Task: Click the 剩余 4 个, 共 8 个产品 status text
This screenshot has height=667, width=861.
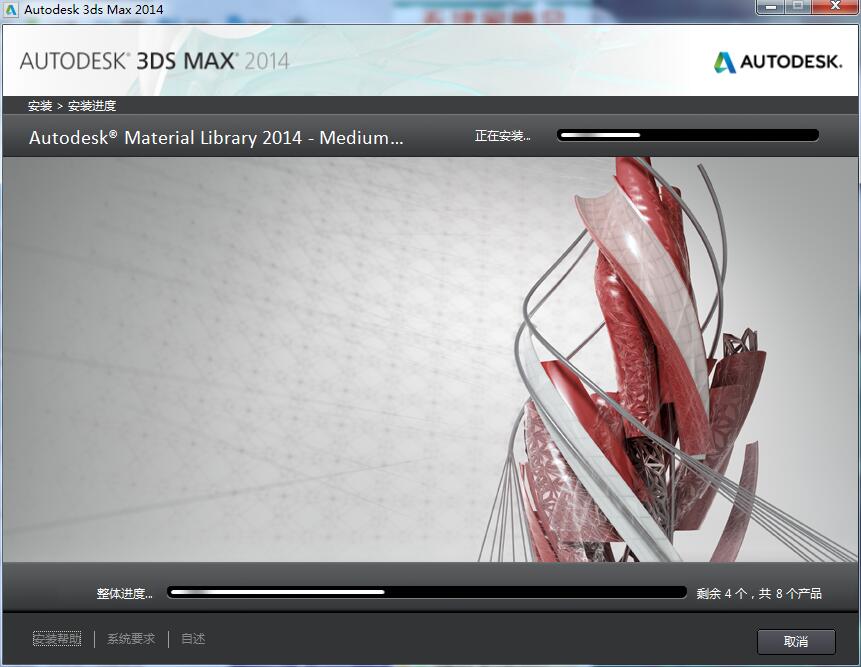Action: click(759, 593)
